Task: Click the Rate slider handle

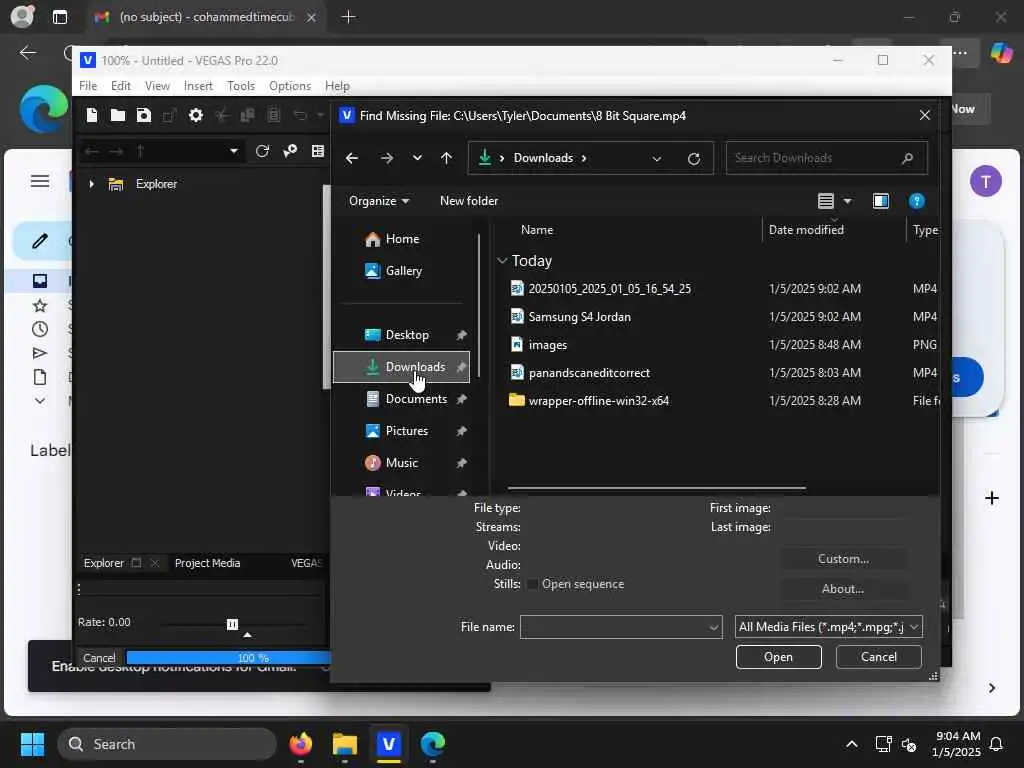Action: coord(232,624)
